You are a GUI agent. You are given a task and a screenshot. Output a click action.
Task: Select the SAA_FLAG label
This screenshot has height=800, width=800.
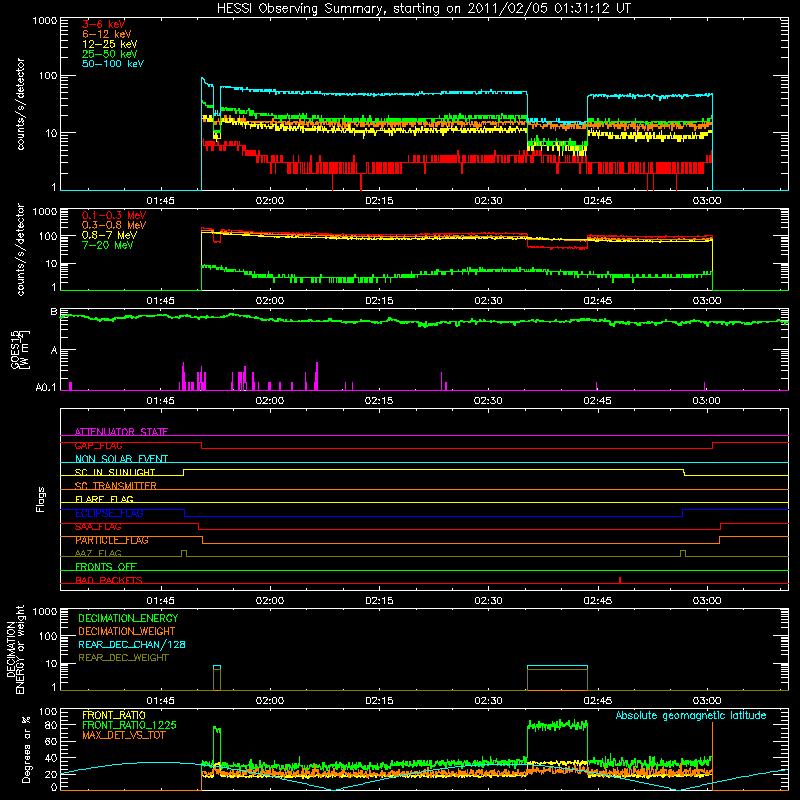(98, 527)
